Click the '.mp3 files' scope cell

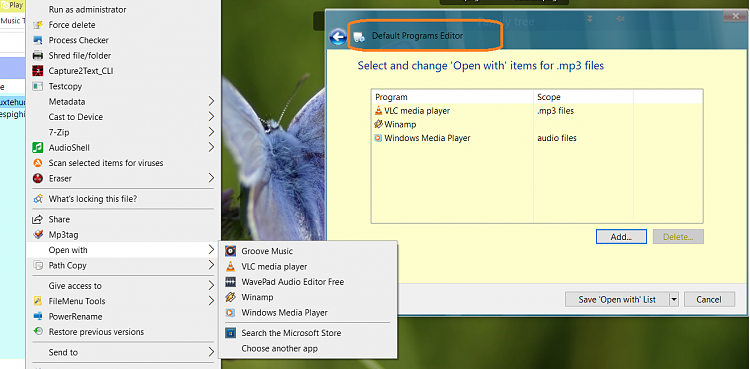pyautogui.click(x=555, y=111)
